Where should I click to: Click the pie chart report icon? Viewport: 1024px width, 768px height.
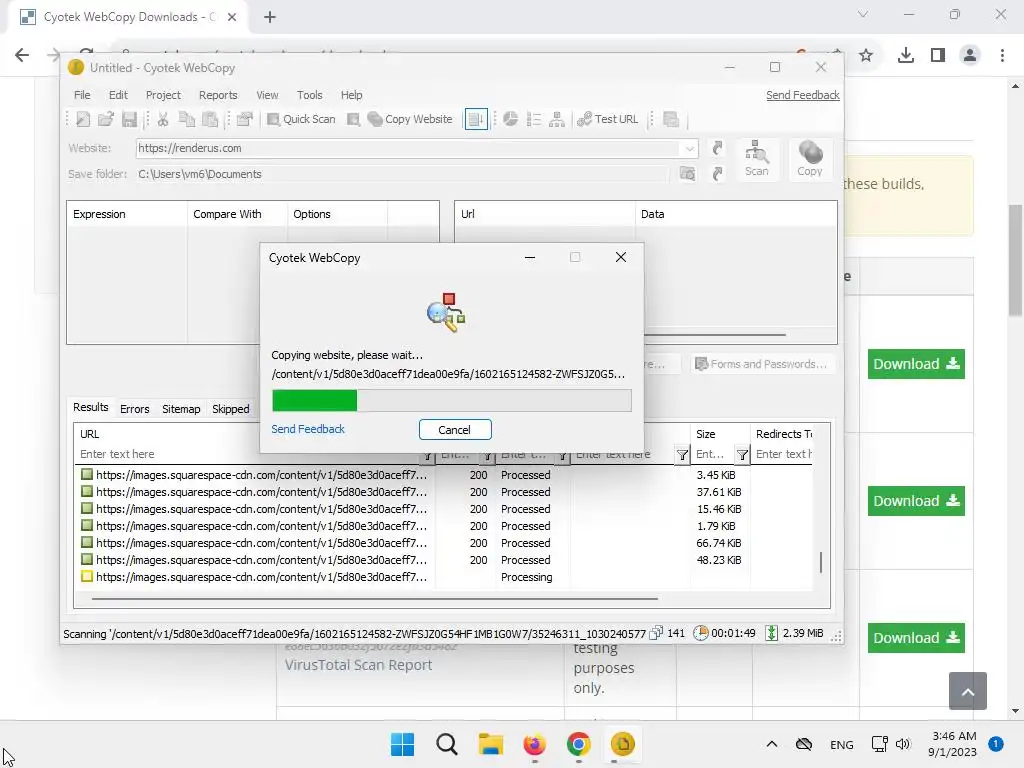[x=511, y=119]
